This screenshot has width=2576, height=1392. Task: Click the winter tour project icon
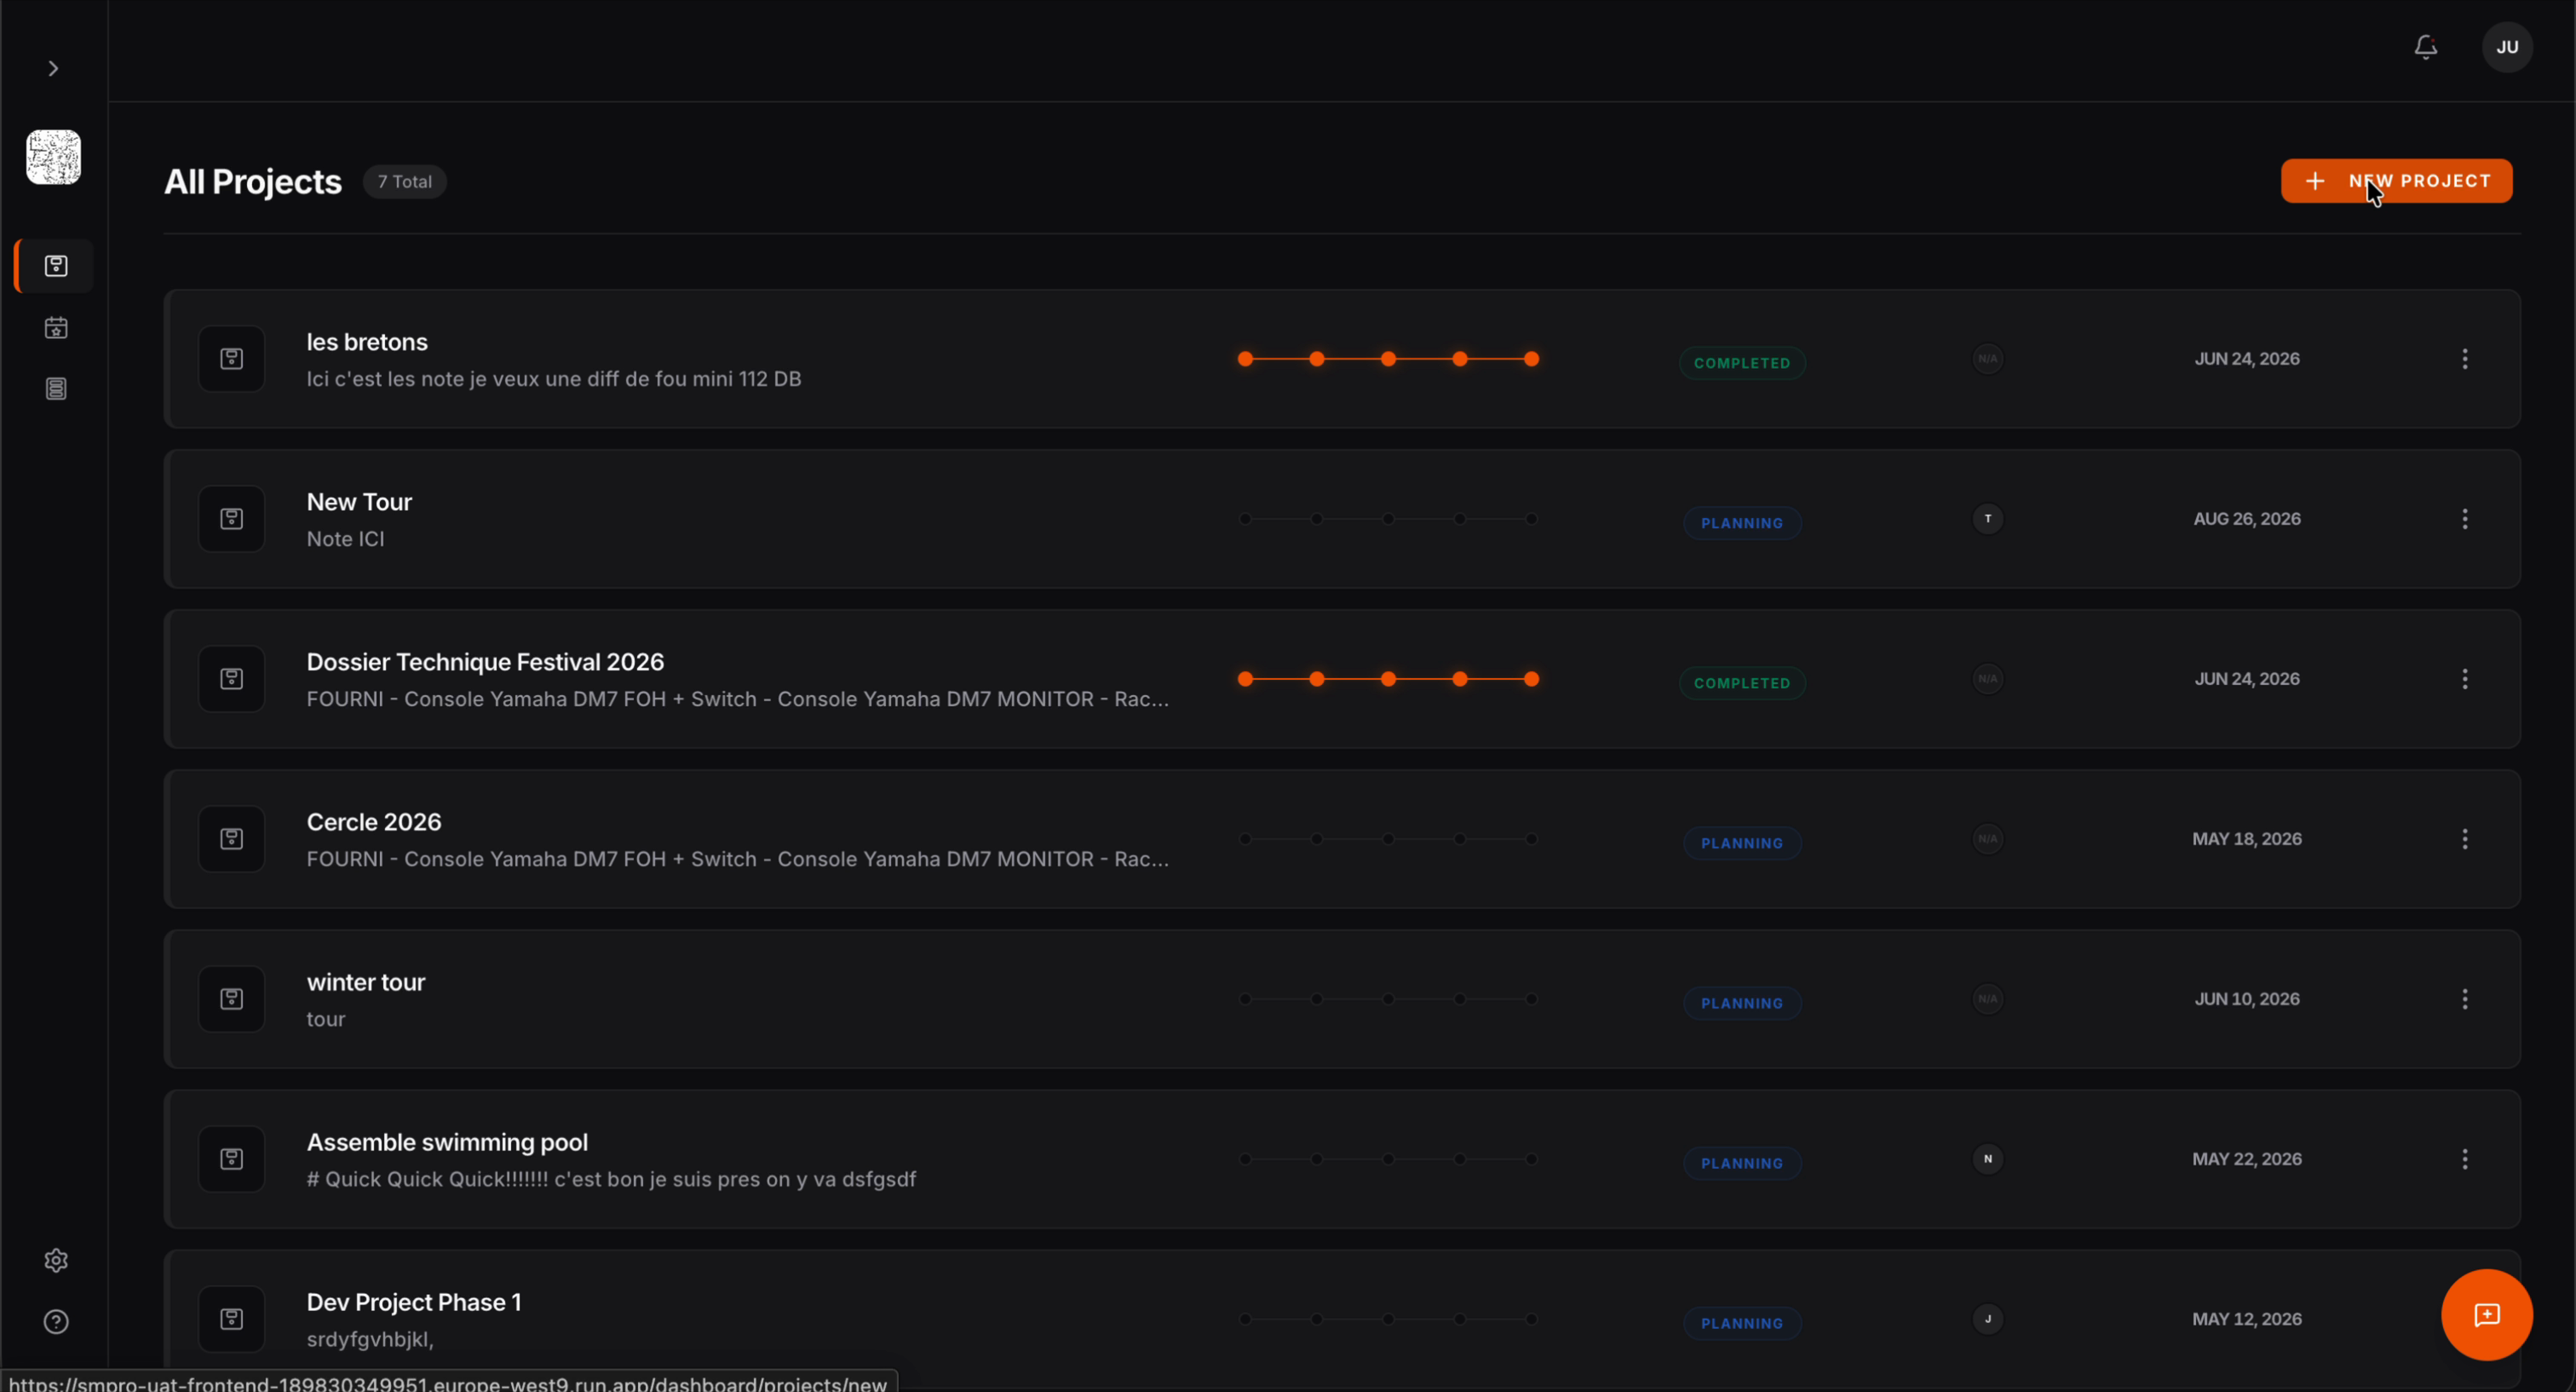tap(232, 999)
